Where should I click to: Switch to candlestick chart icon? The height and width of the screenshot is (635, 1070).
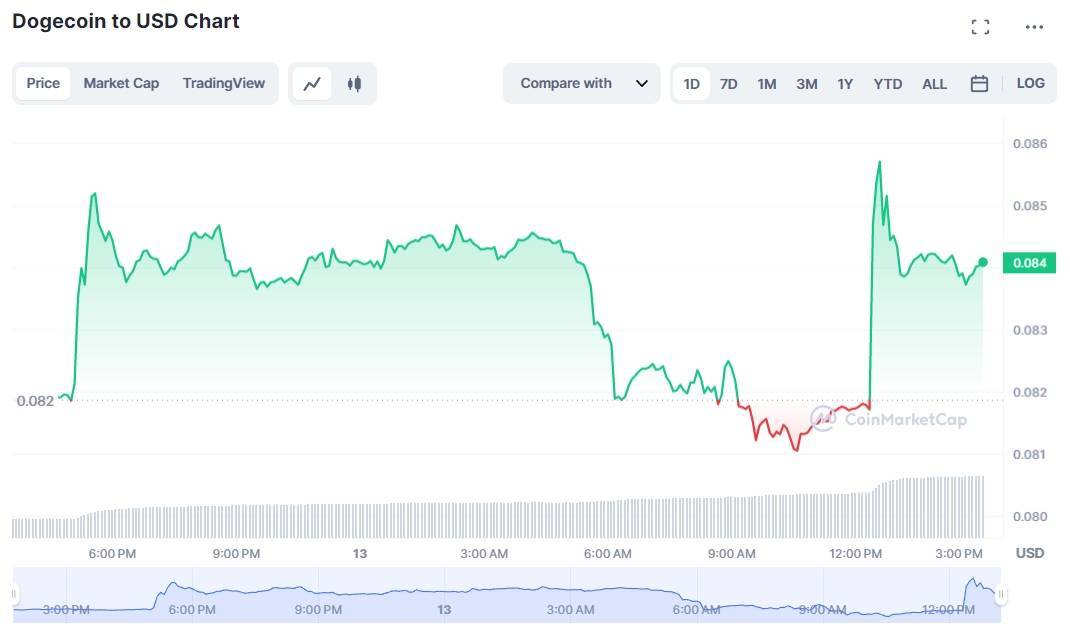pyautogui.click(x=354, y=84)
